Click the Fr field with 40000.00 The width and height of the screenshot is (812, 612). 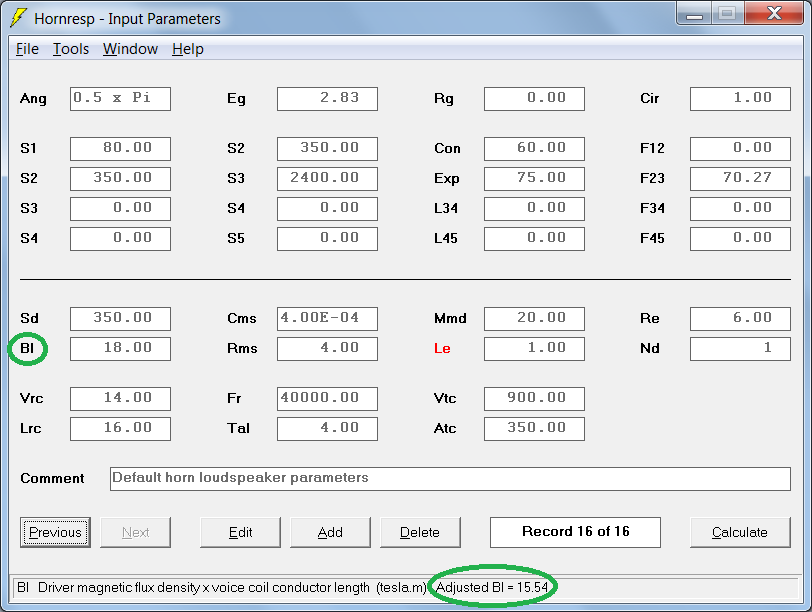click(327, 399)
